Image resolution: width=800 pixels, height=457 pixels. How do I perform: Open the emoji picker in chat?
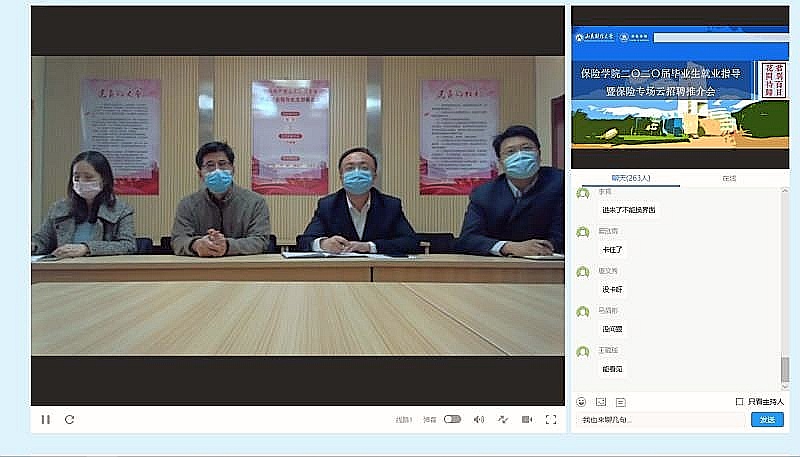582,402
